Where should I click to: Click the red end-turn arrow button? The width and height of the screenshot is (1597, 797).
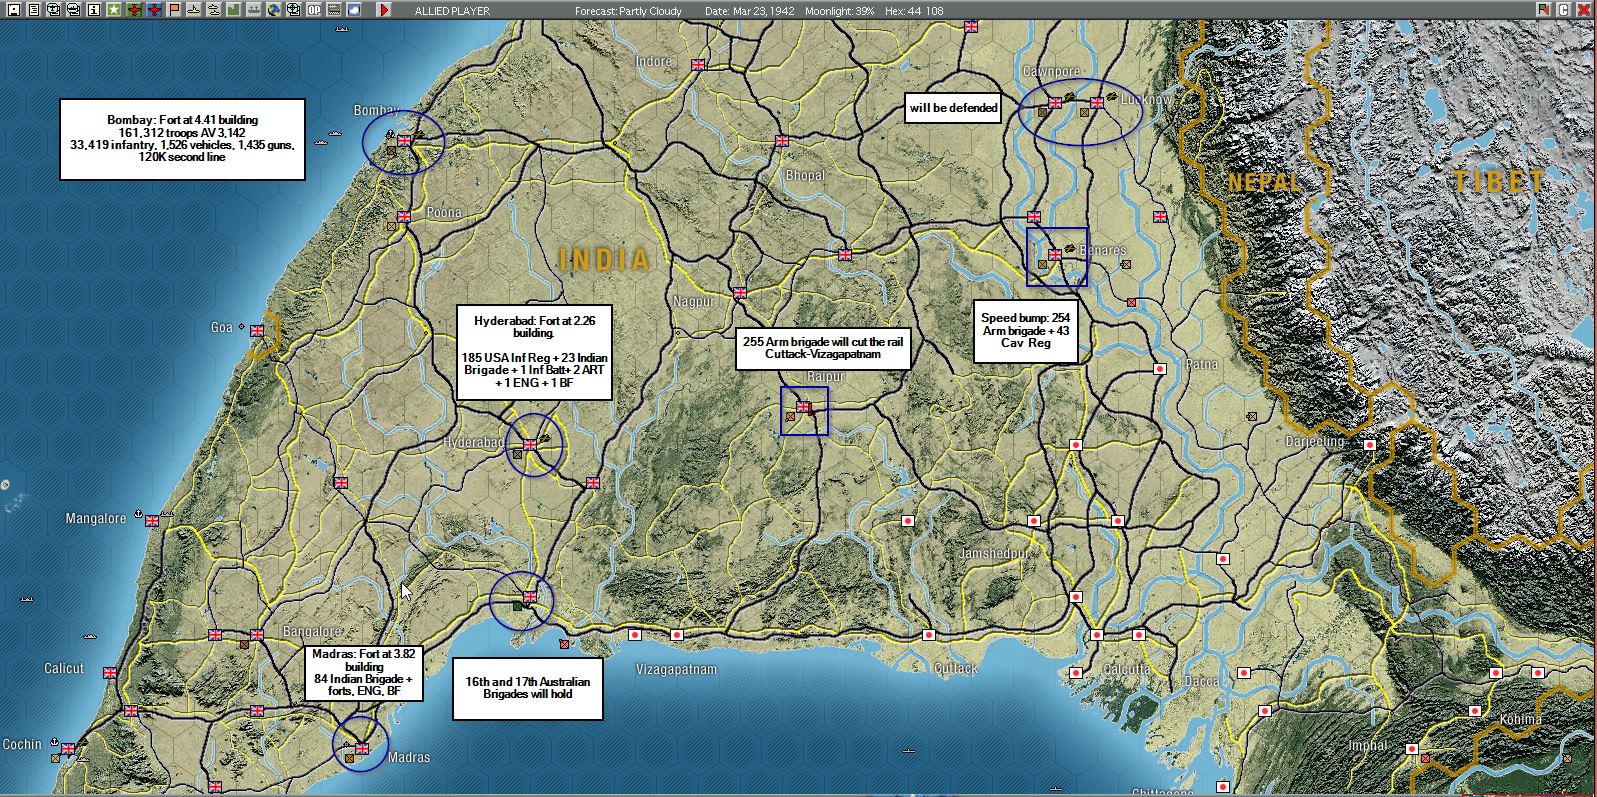[x=383, y=10]
